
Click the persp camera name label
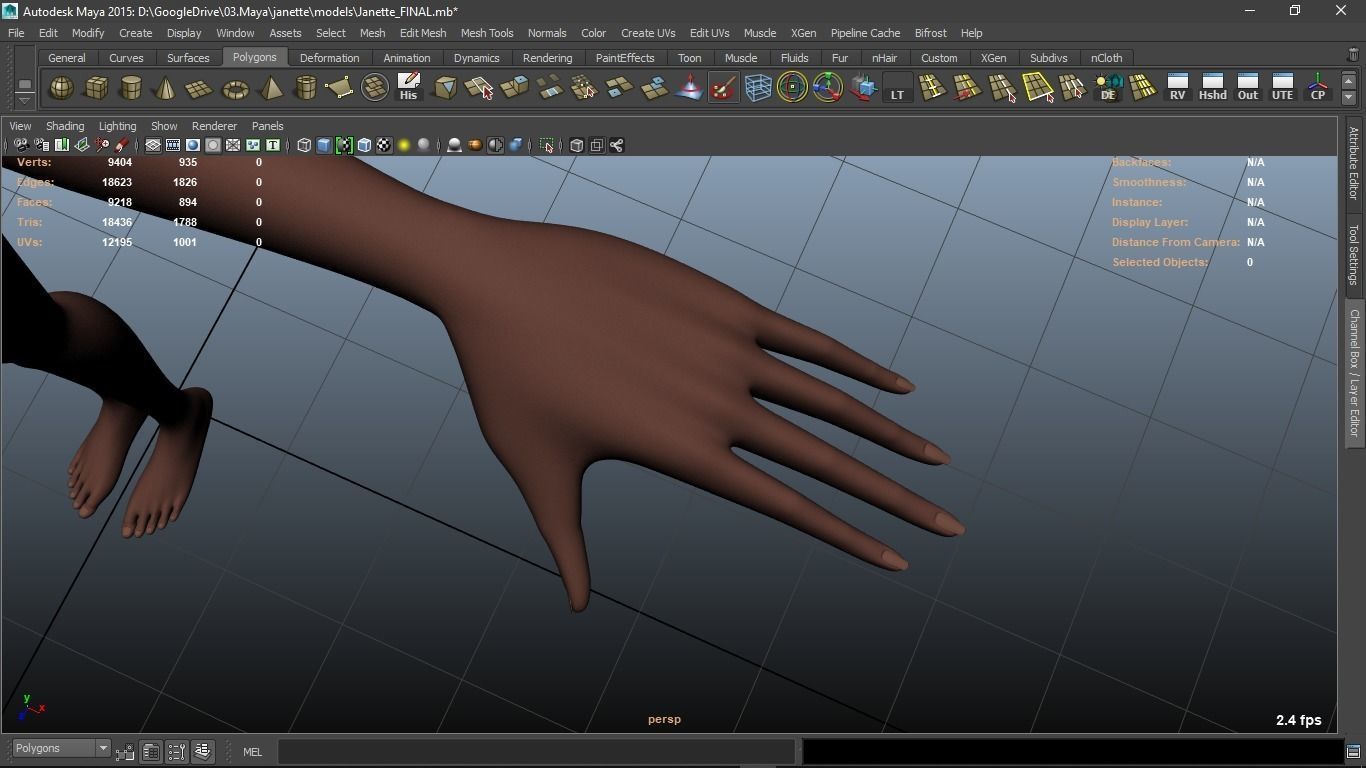664,719
